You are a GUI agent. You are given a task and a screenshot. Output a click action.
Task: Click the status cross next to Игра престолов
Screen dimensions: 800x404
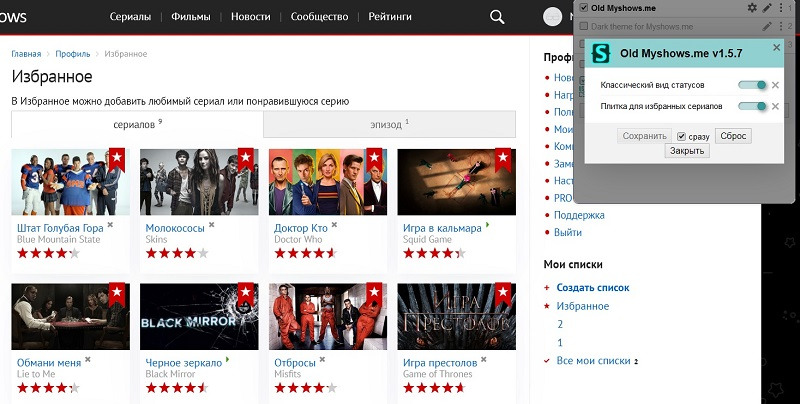(x=483, y=359)
